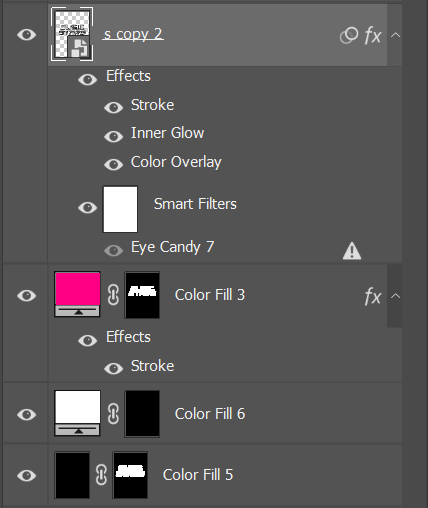Select the Smart Filters mask thumbnail
428x508 pixels.
[x=120, y=209]
